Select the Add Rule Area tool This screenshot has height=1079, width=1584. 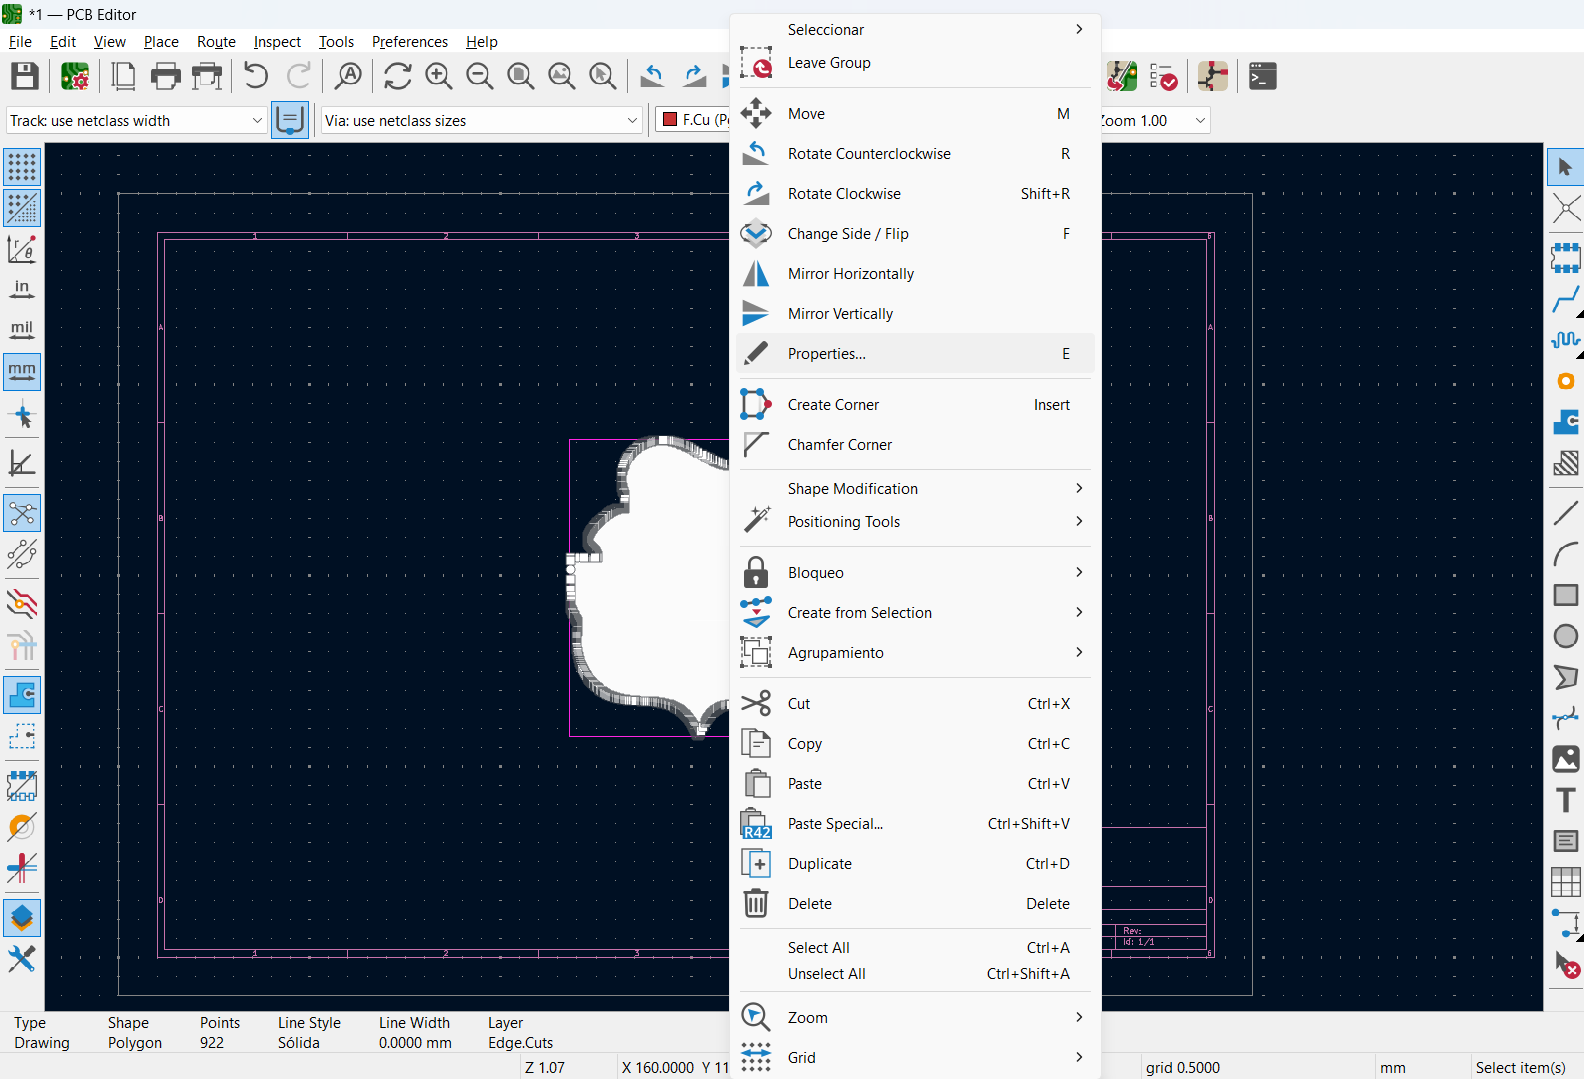pyautogui.click(x=1566, y=463)
